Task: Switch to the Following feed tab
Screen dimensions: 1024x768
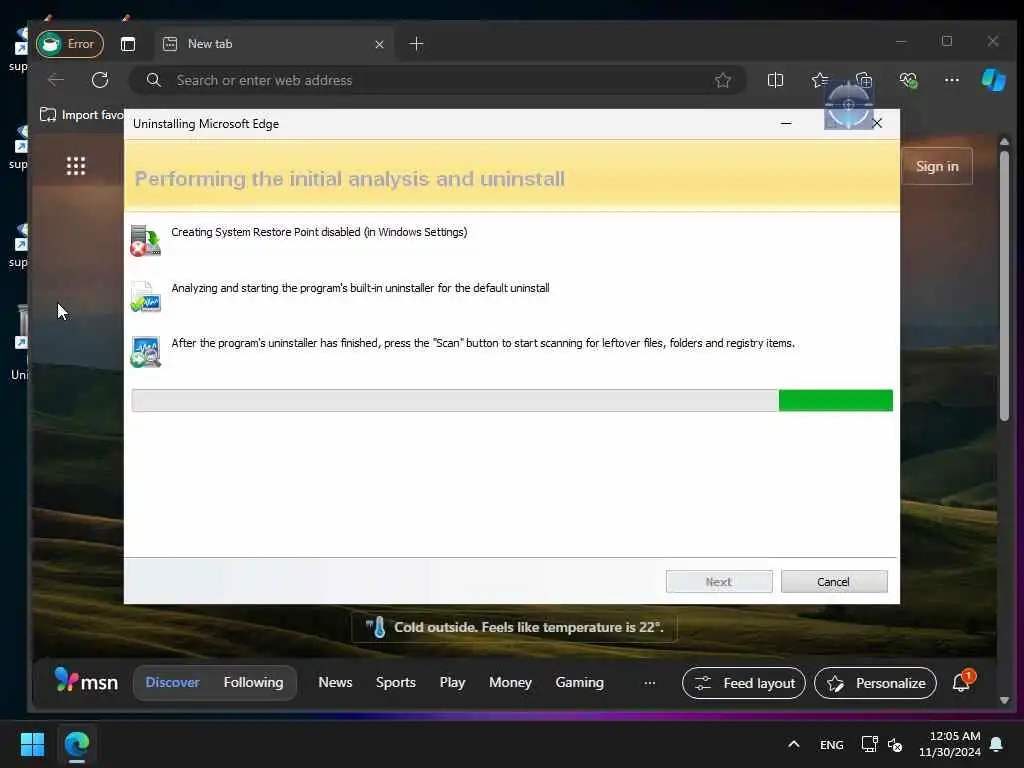Action: (253, 682)
